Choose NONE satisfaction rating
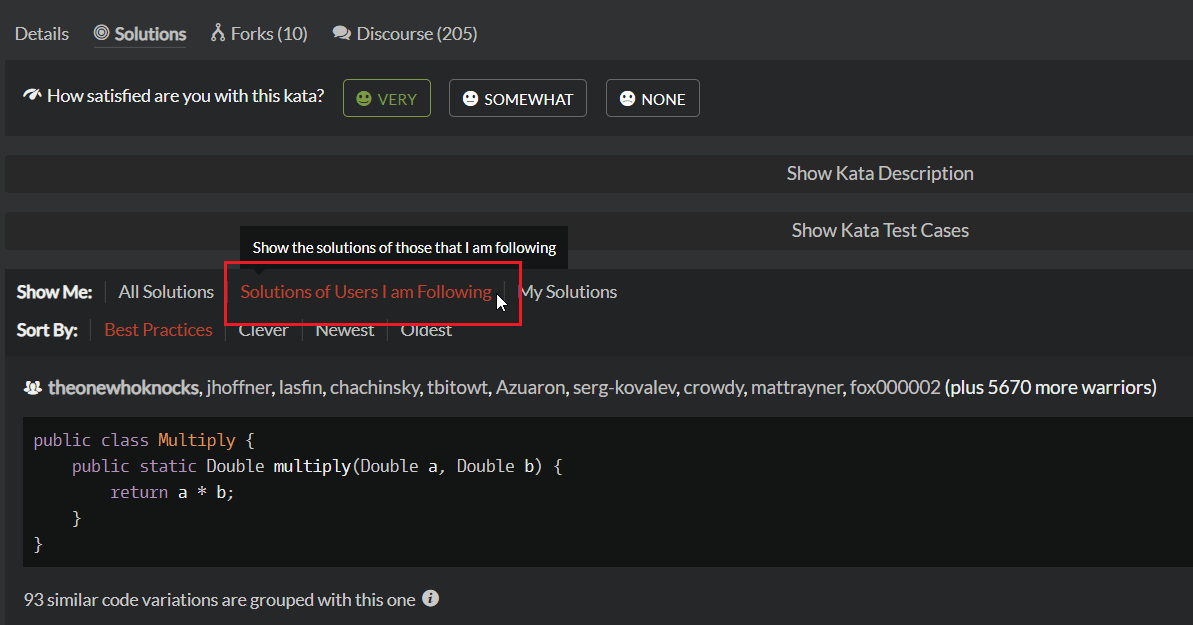Image resolution: width=1193 pixels, height=625 pixels. pyautogui.click(x=652, y=99)
